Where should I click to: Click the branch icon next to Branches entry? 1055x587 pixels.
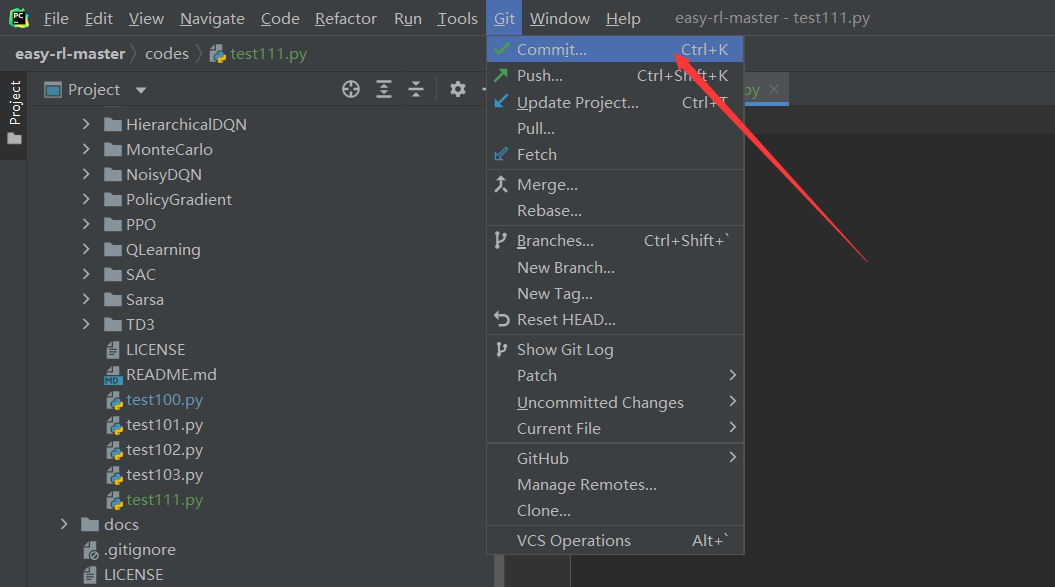coord(502,241)
